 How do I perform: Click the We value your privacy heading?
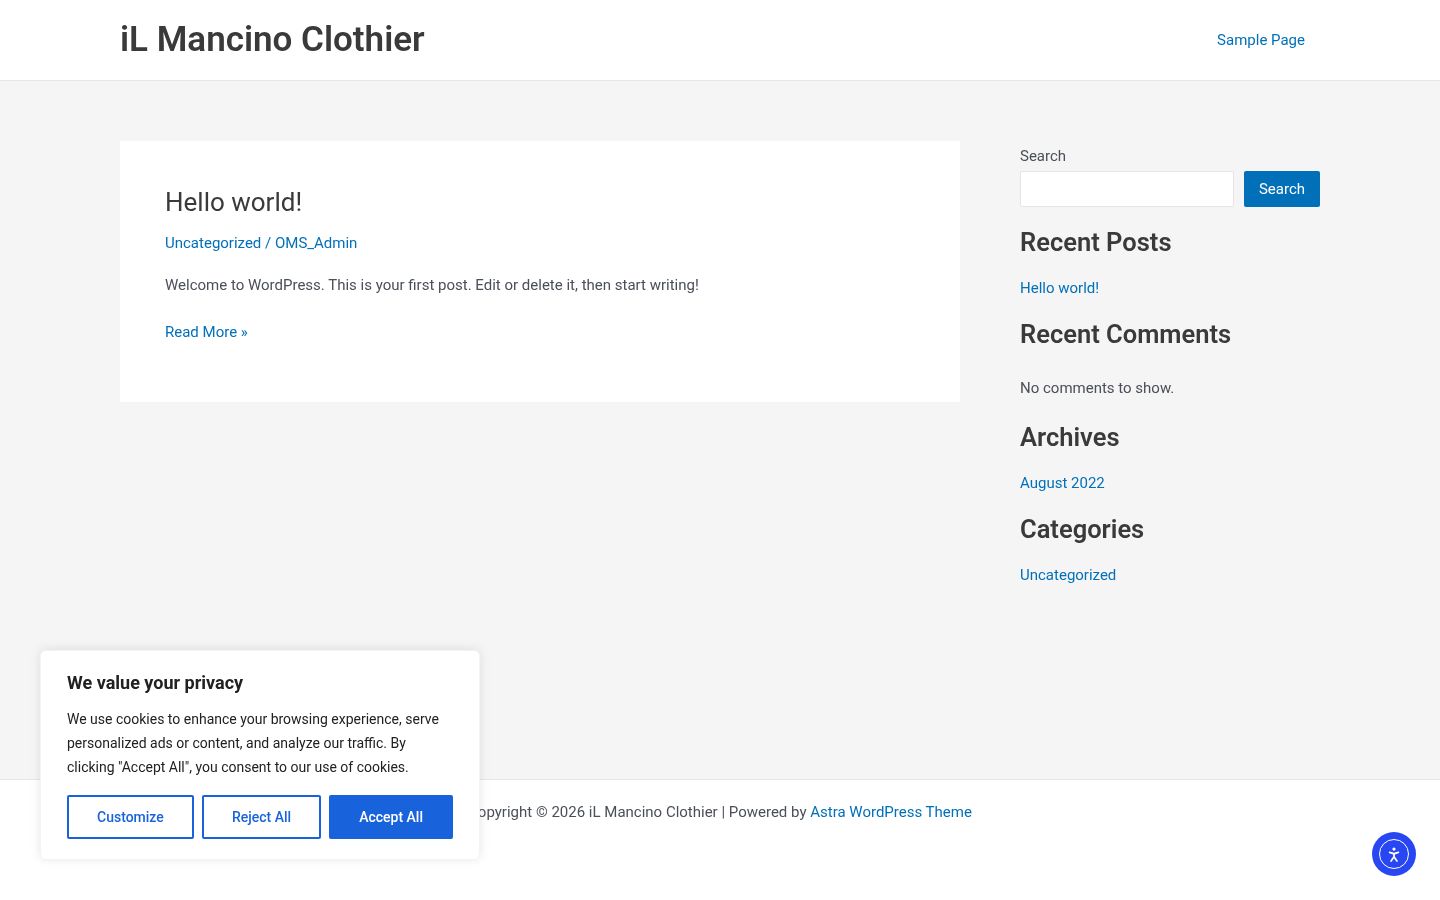click(155, 683)
